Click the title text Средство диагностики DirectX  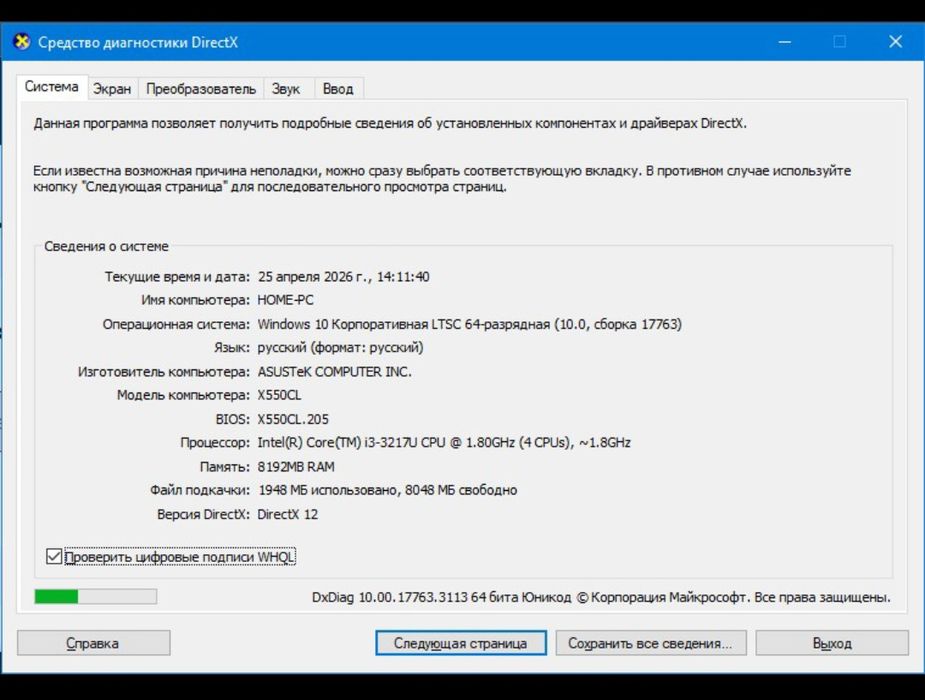tap(138, 42)
